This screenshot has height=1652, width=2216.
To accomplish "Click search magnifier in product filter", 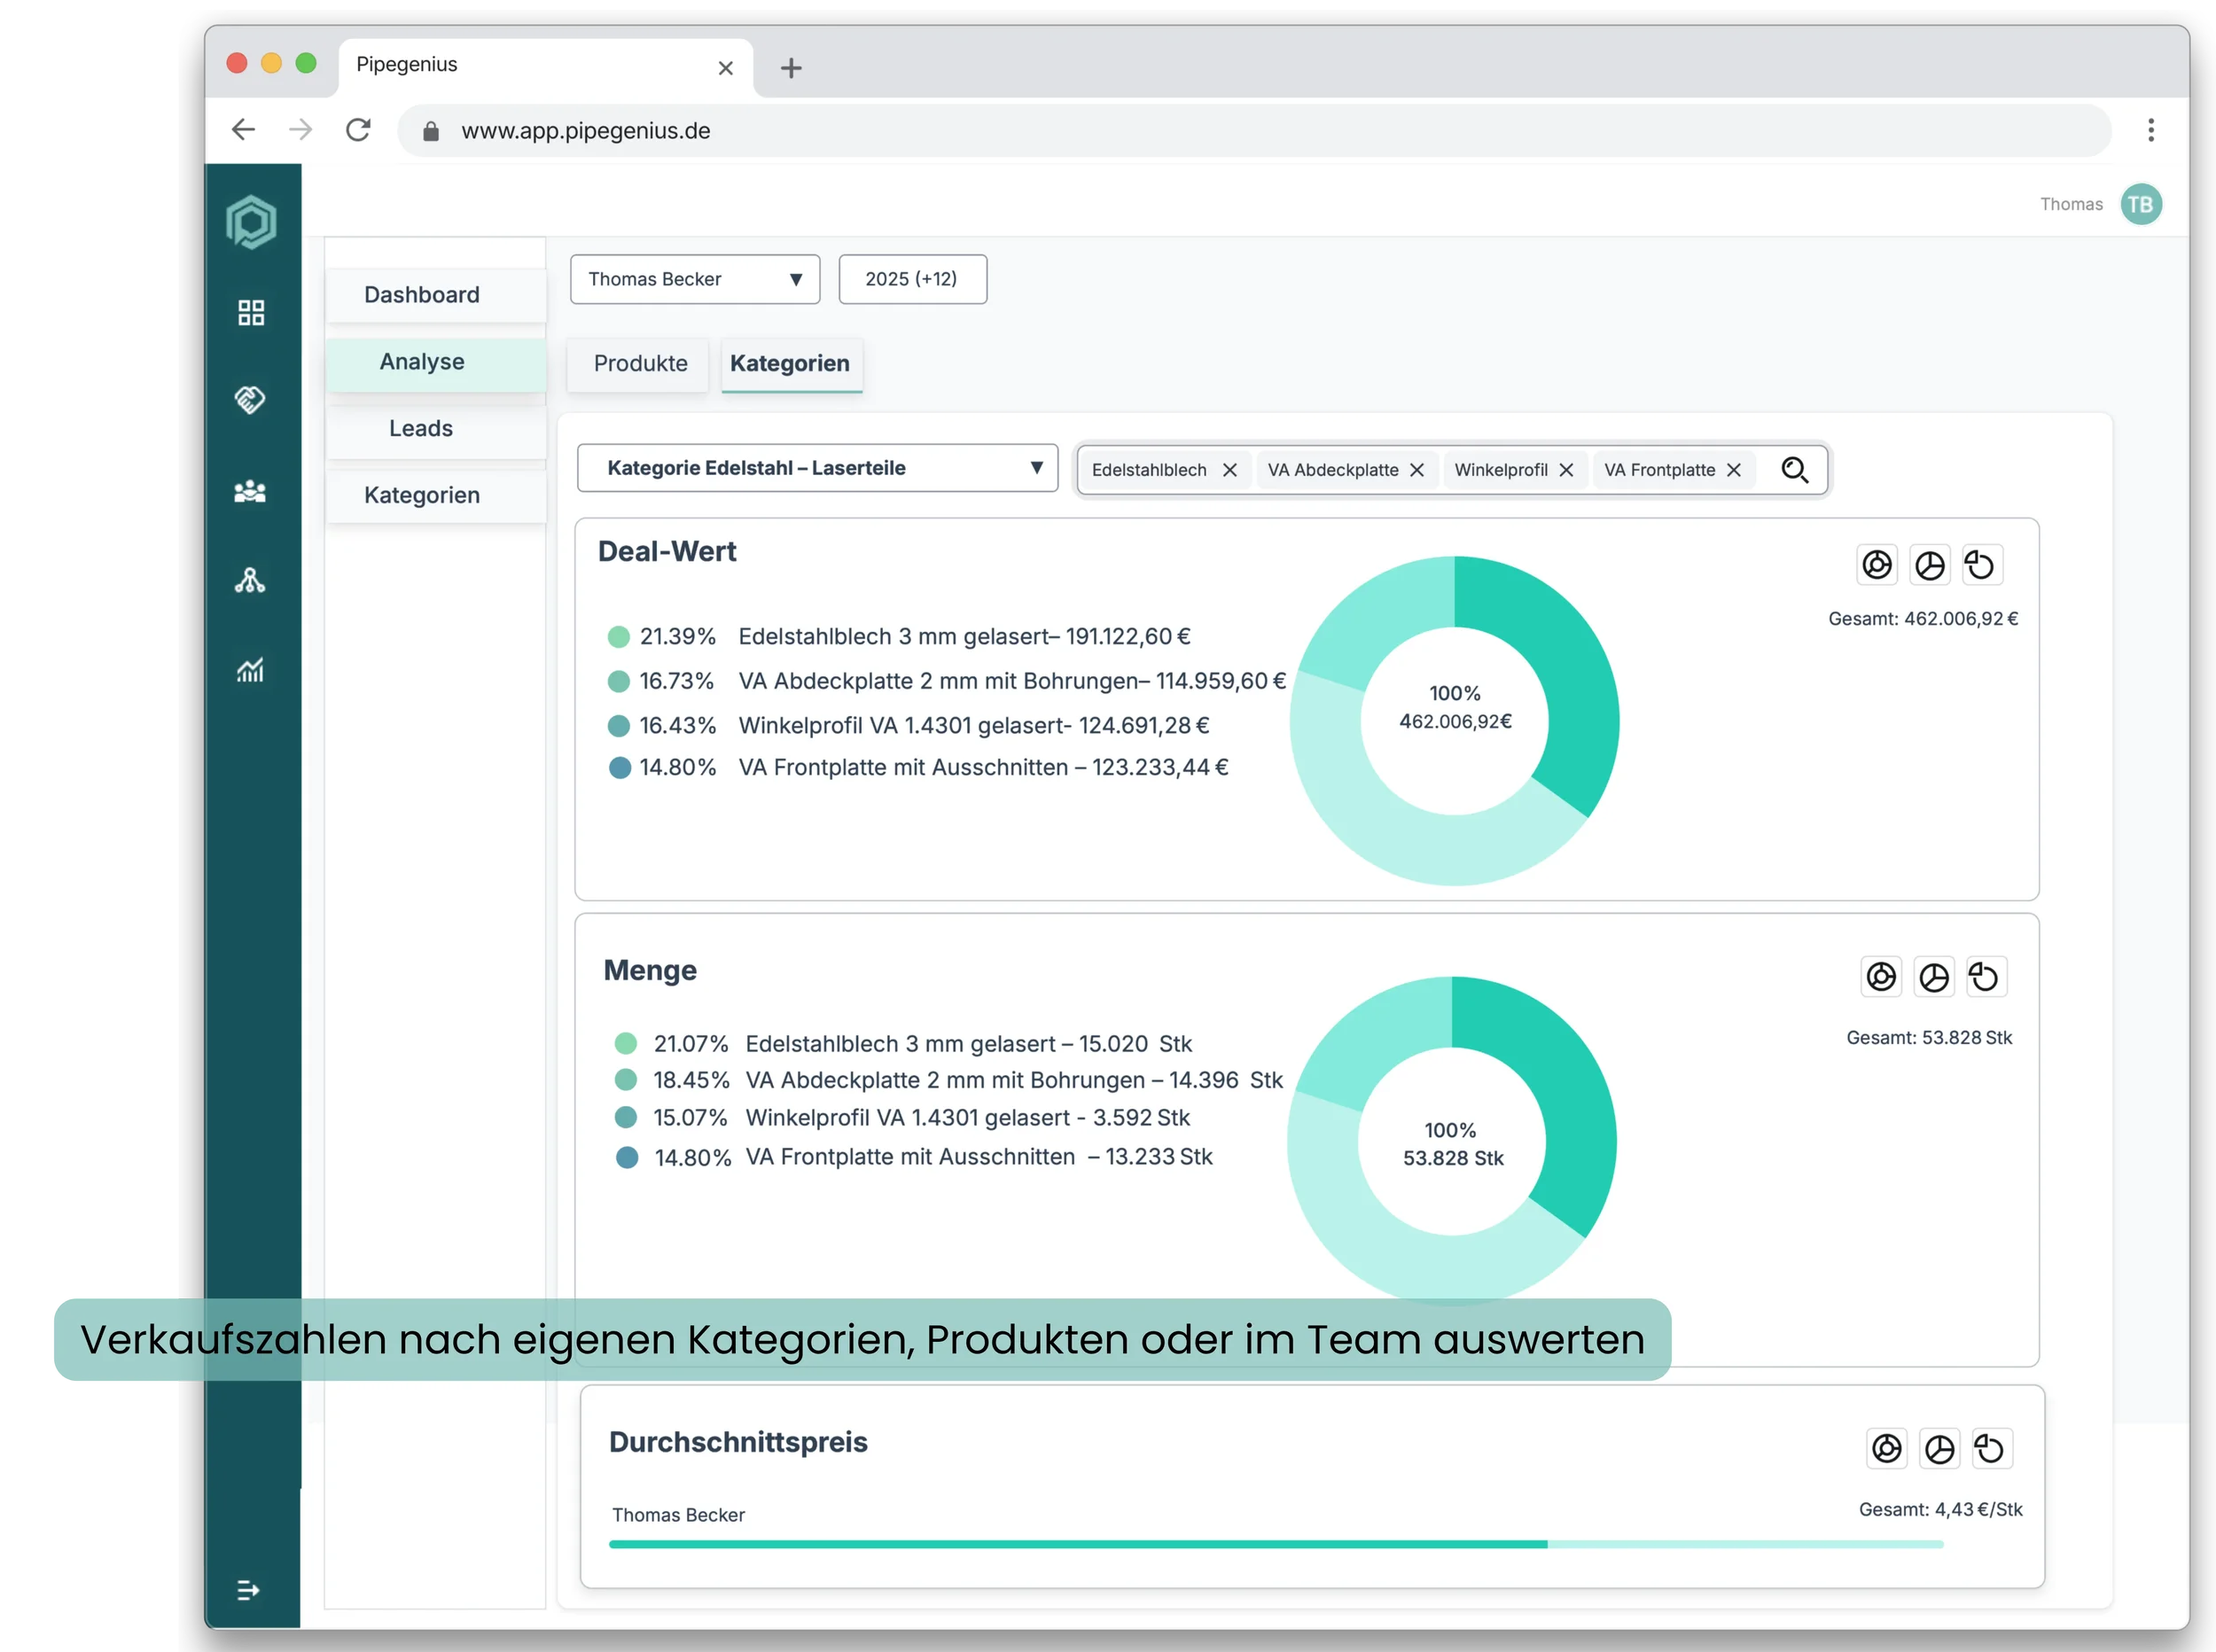I will pyautogui.click(x=1795, y=470).
